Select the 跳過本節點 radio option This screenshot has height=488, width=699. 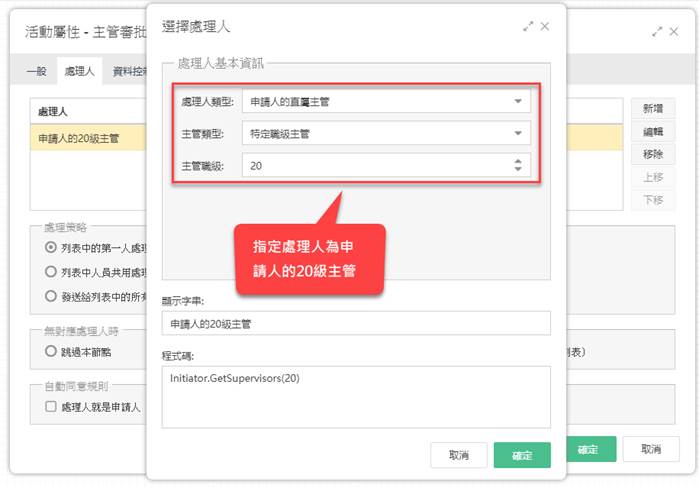[51, 351]
